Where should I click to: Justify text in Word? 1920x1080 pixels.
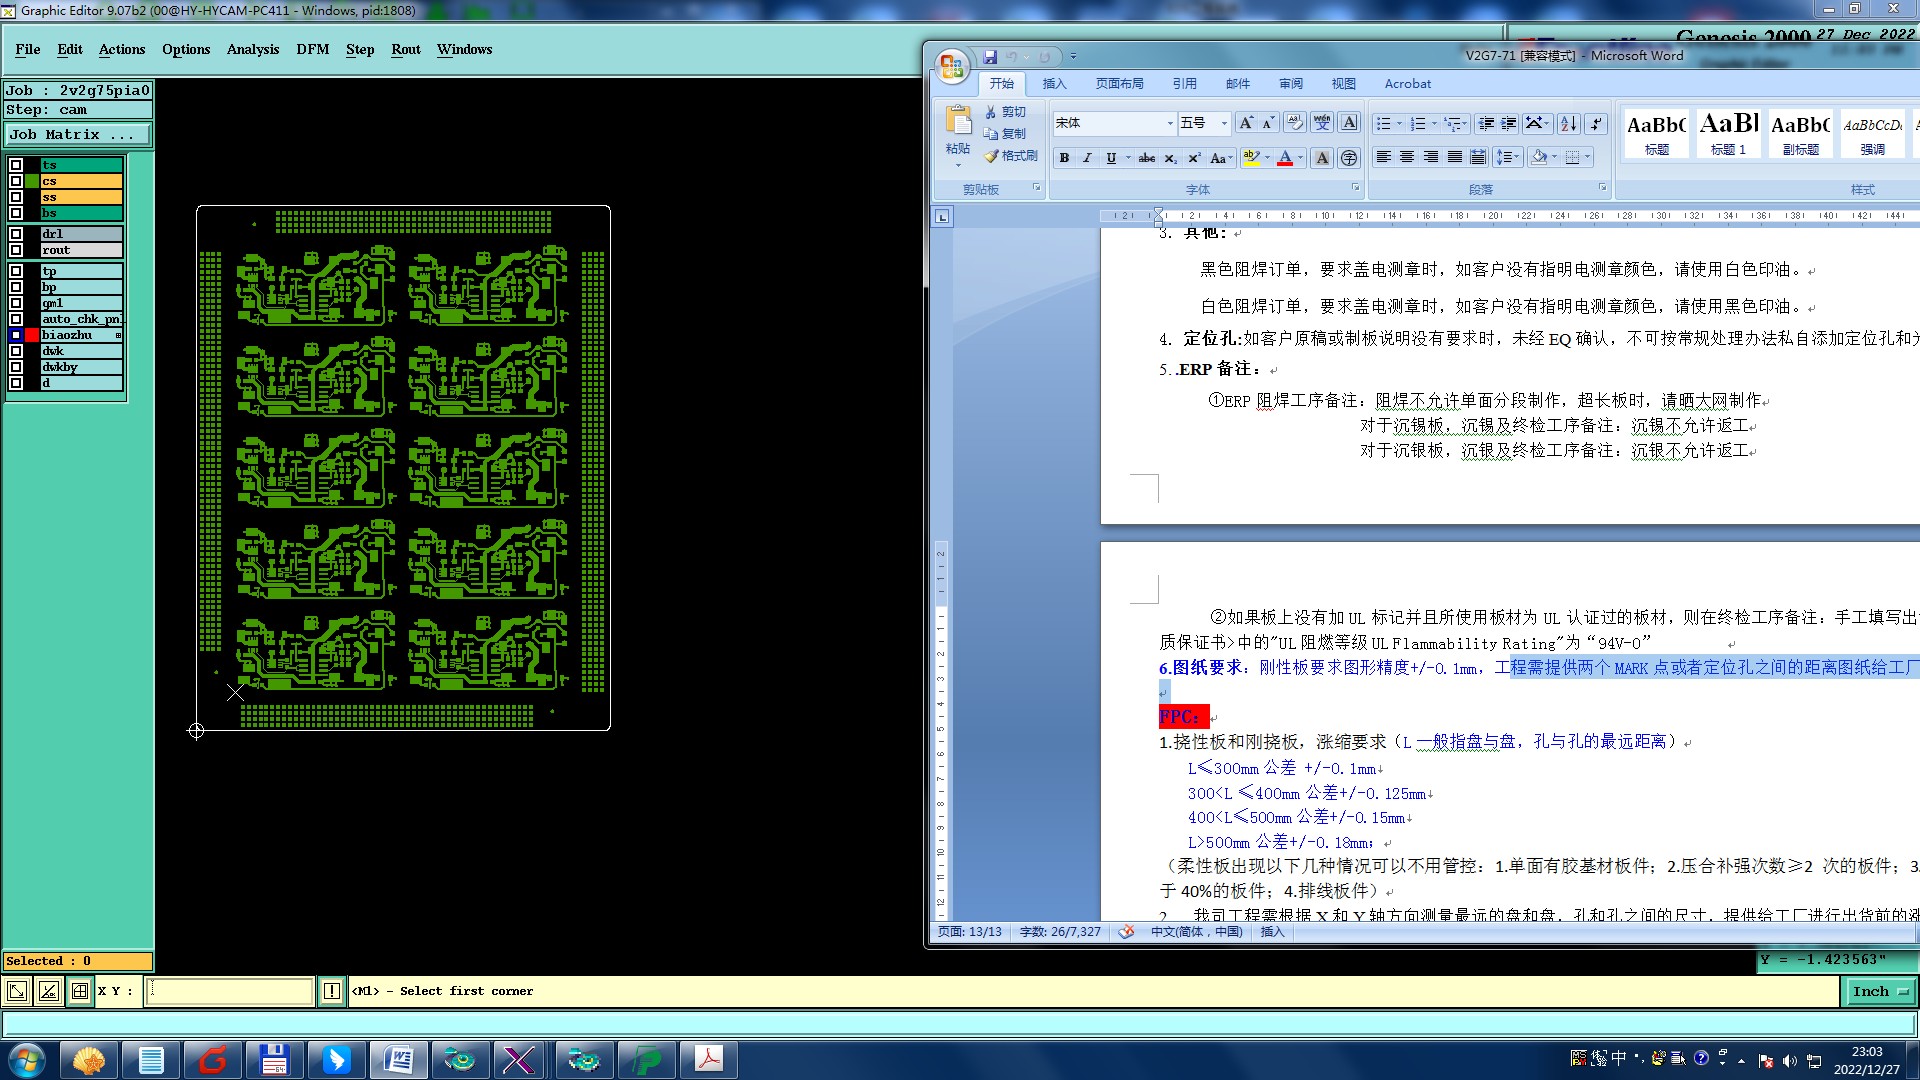click(x=1455, y=157)
